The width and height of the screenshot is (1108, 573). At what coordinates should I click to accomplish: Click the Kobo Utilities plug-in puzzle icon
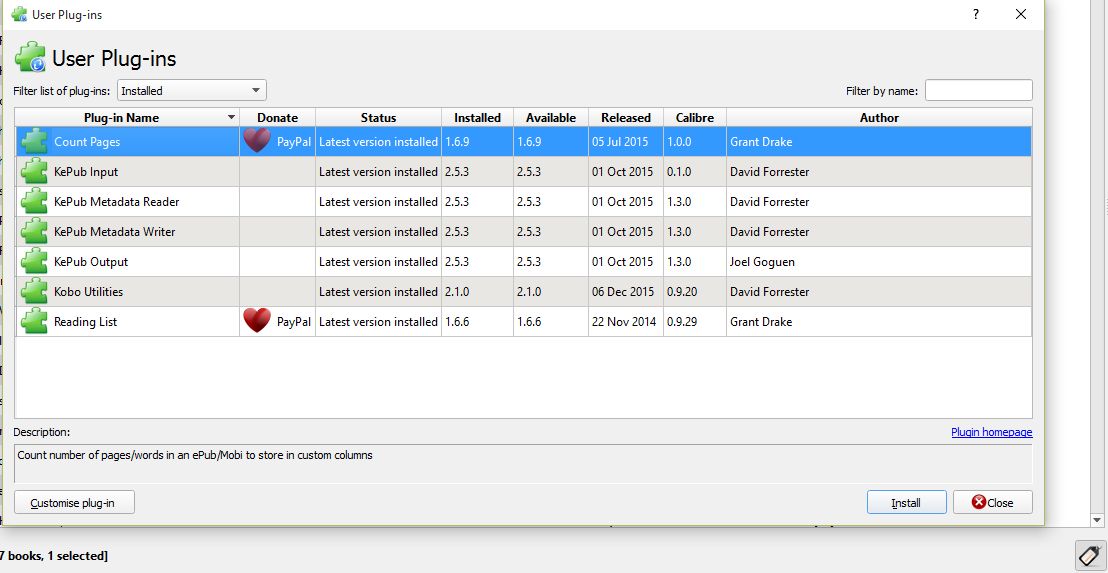pos(34,291)
